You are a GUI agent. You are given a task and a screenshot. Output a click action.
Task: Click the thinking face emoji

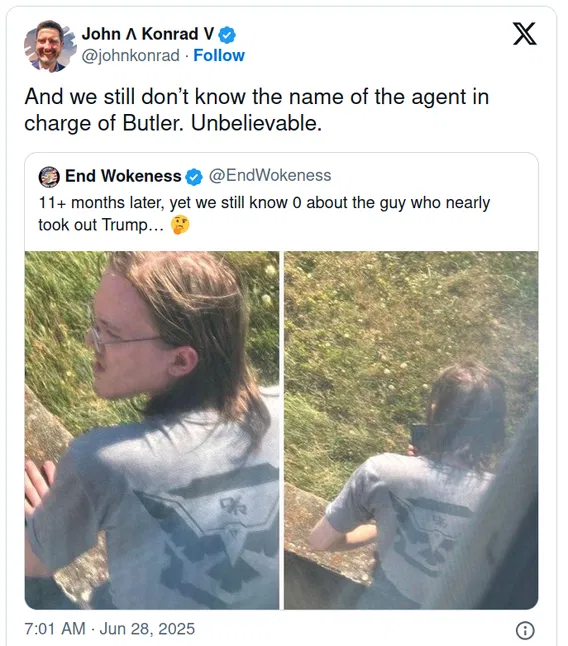click(180, 225)
